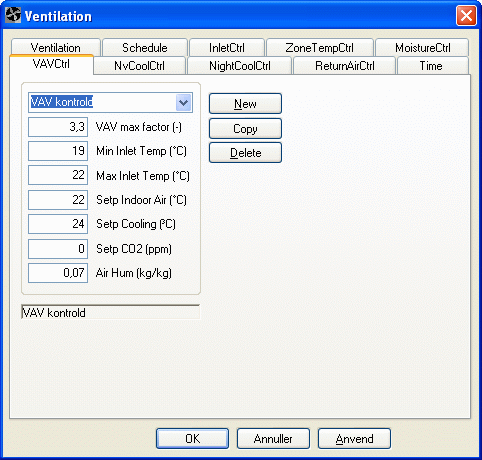
Task: Edit the Max Inlet Temp field
Action: click(58, 175)
